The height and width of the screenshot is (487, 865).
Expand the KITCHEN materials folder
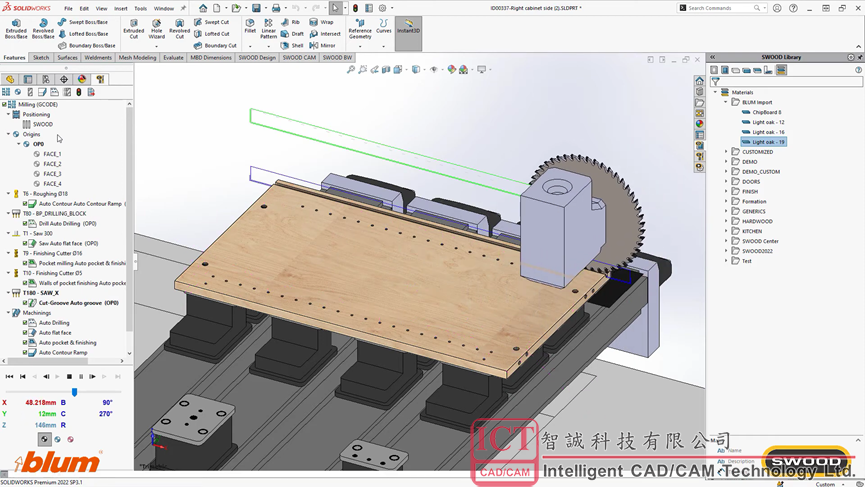726,231
